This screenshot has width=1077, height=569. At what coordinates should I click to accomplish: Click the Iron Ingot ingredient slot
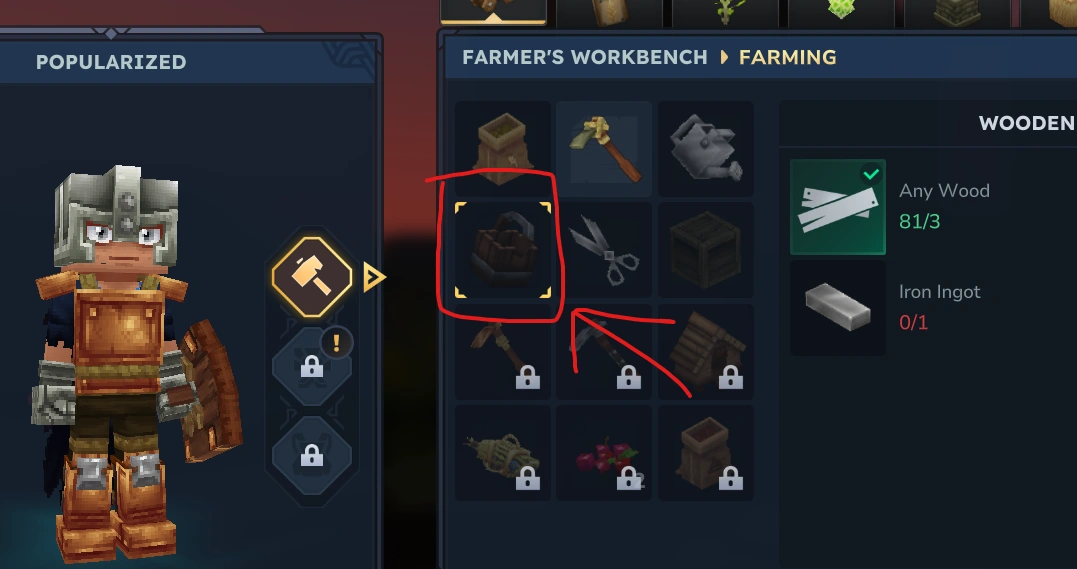pos(837,308)
